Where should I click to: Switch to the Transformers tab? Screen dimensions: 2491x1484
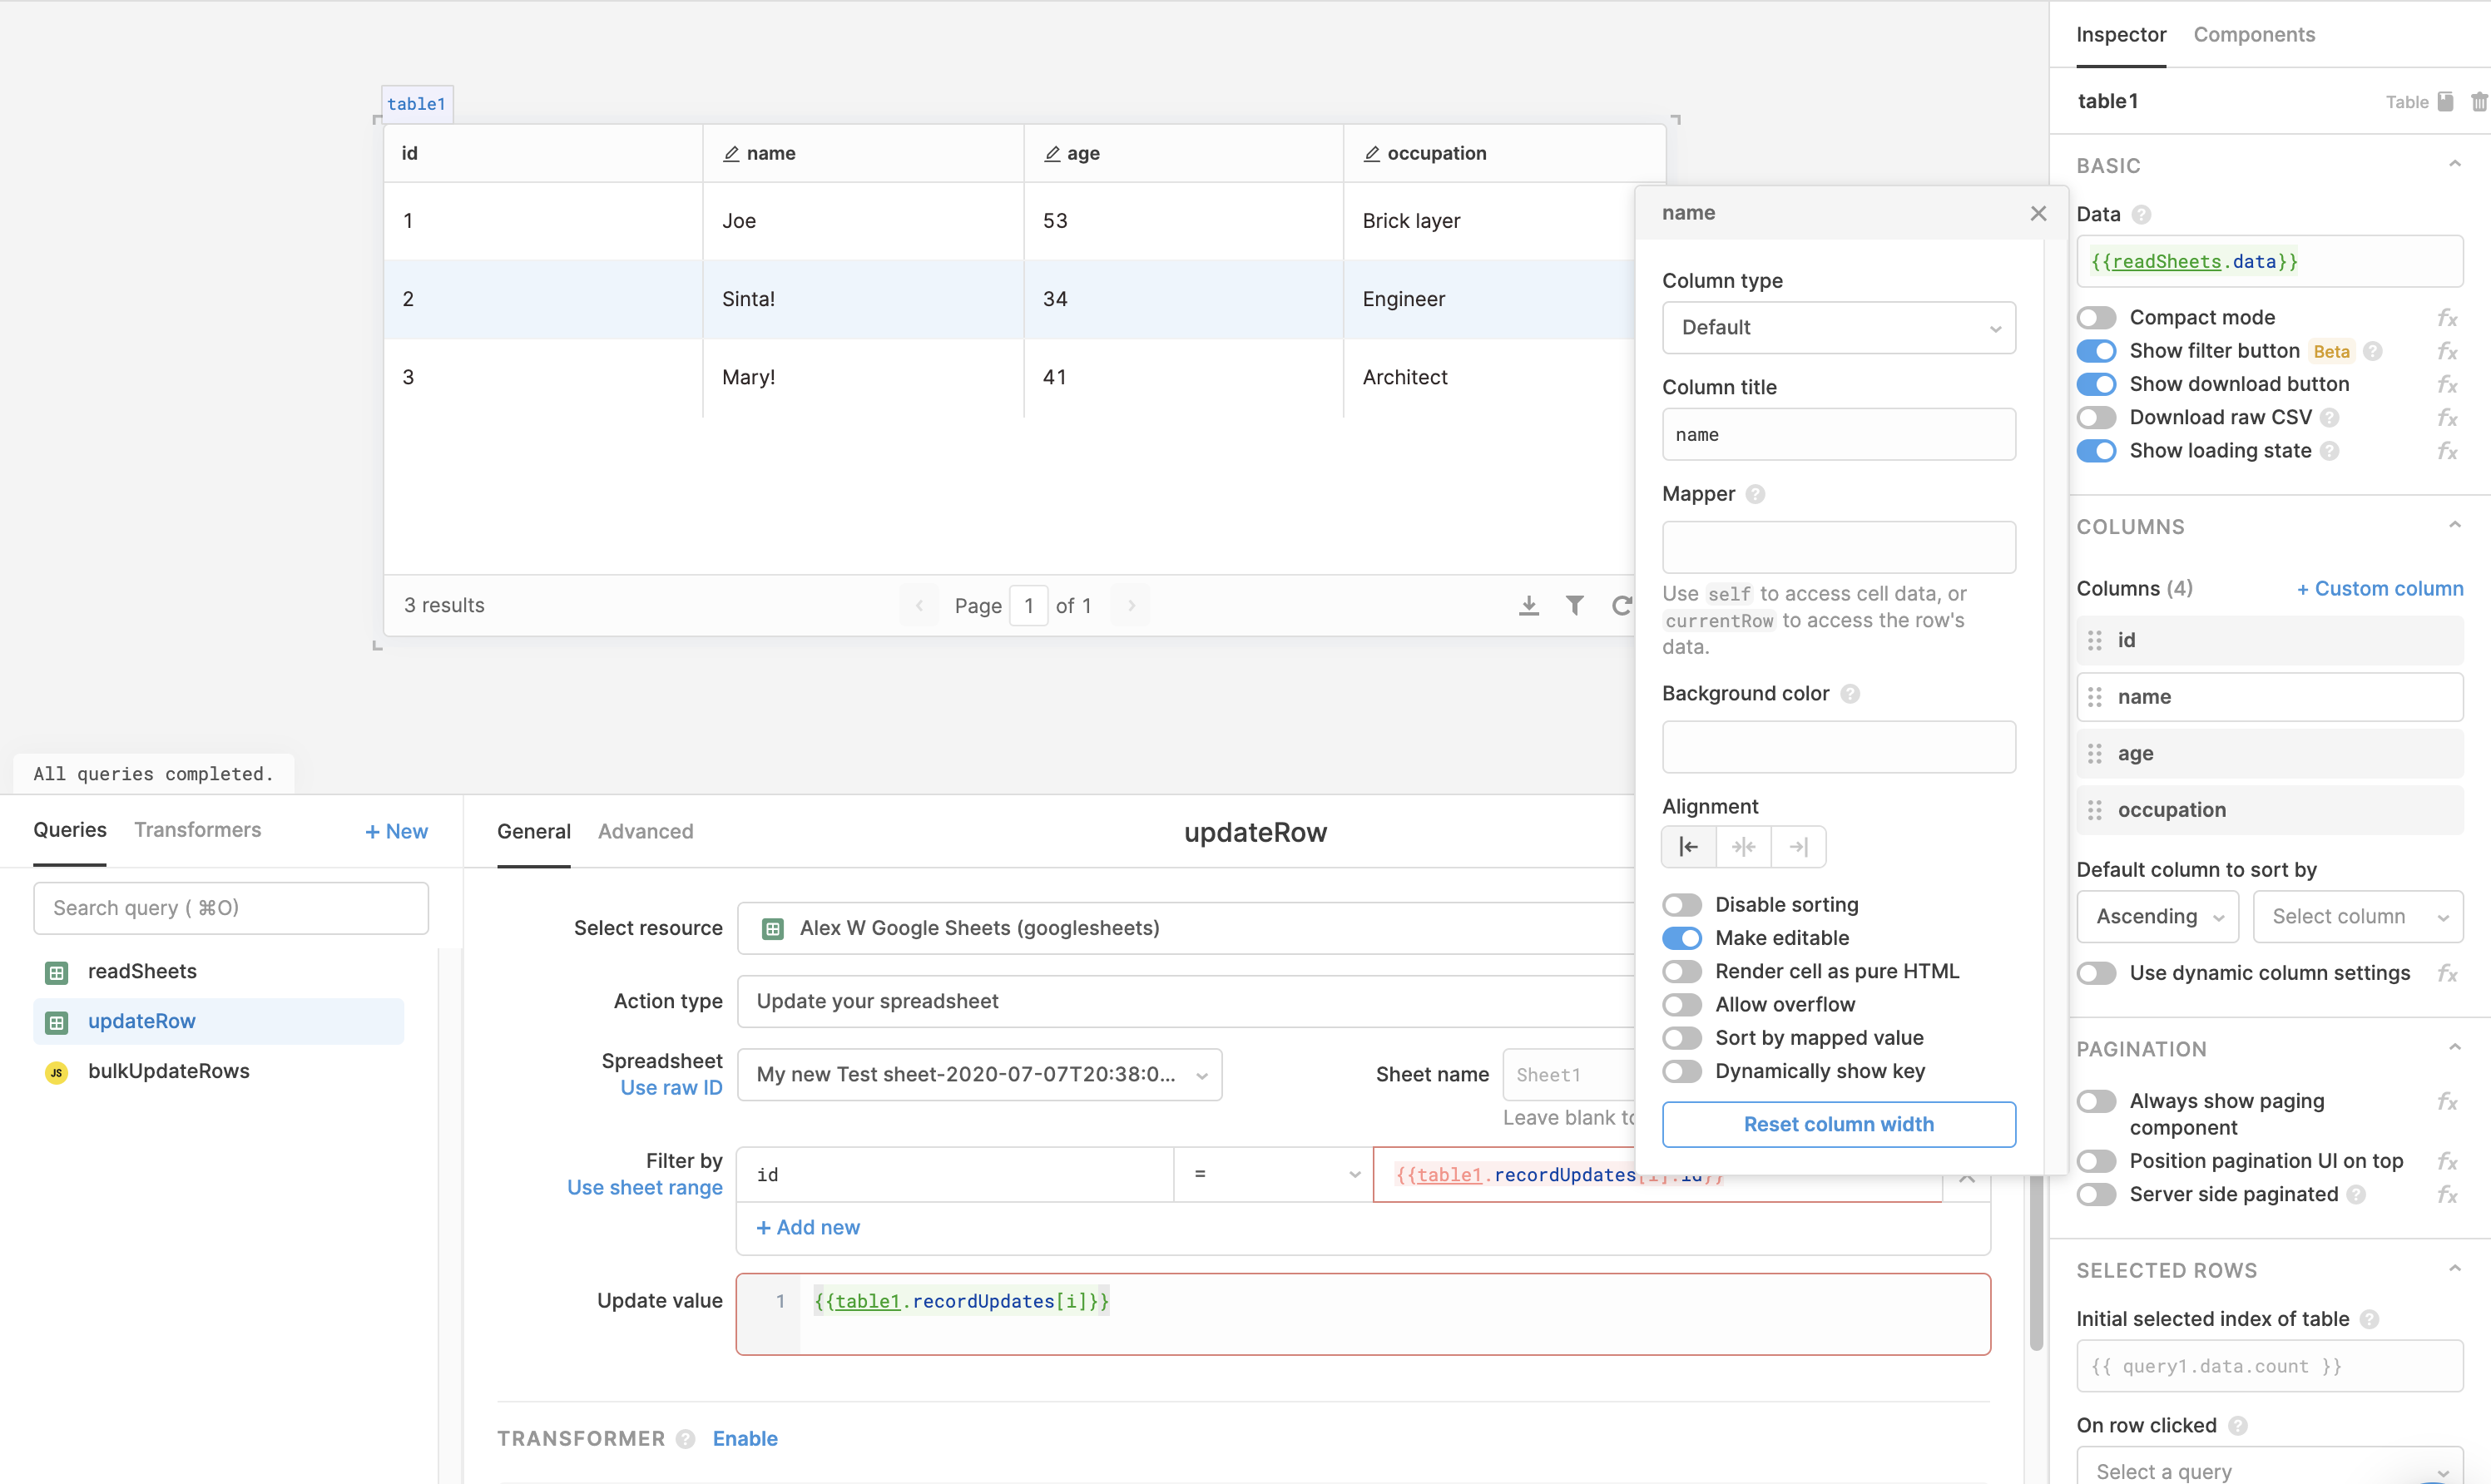click(198, 830)
